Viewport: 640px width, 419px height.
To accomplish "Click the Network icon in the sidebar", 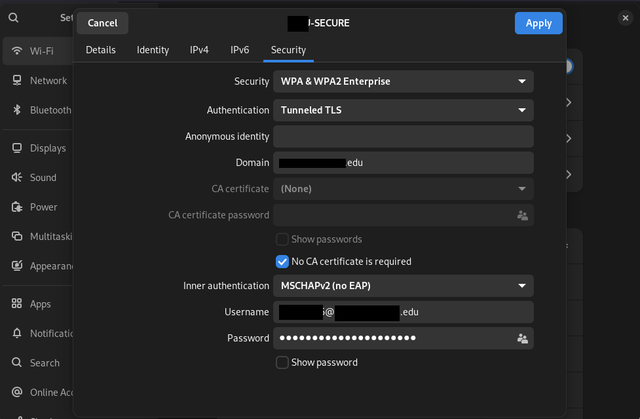I will tap(17, 80).
